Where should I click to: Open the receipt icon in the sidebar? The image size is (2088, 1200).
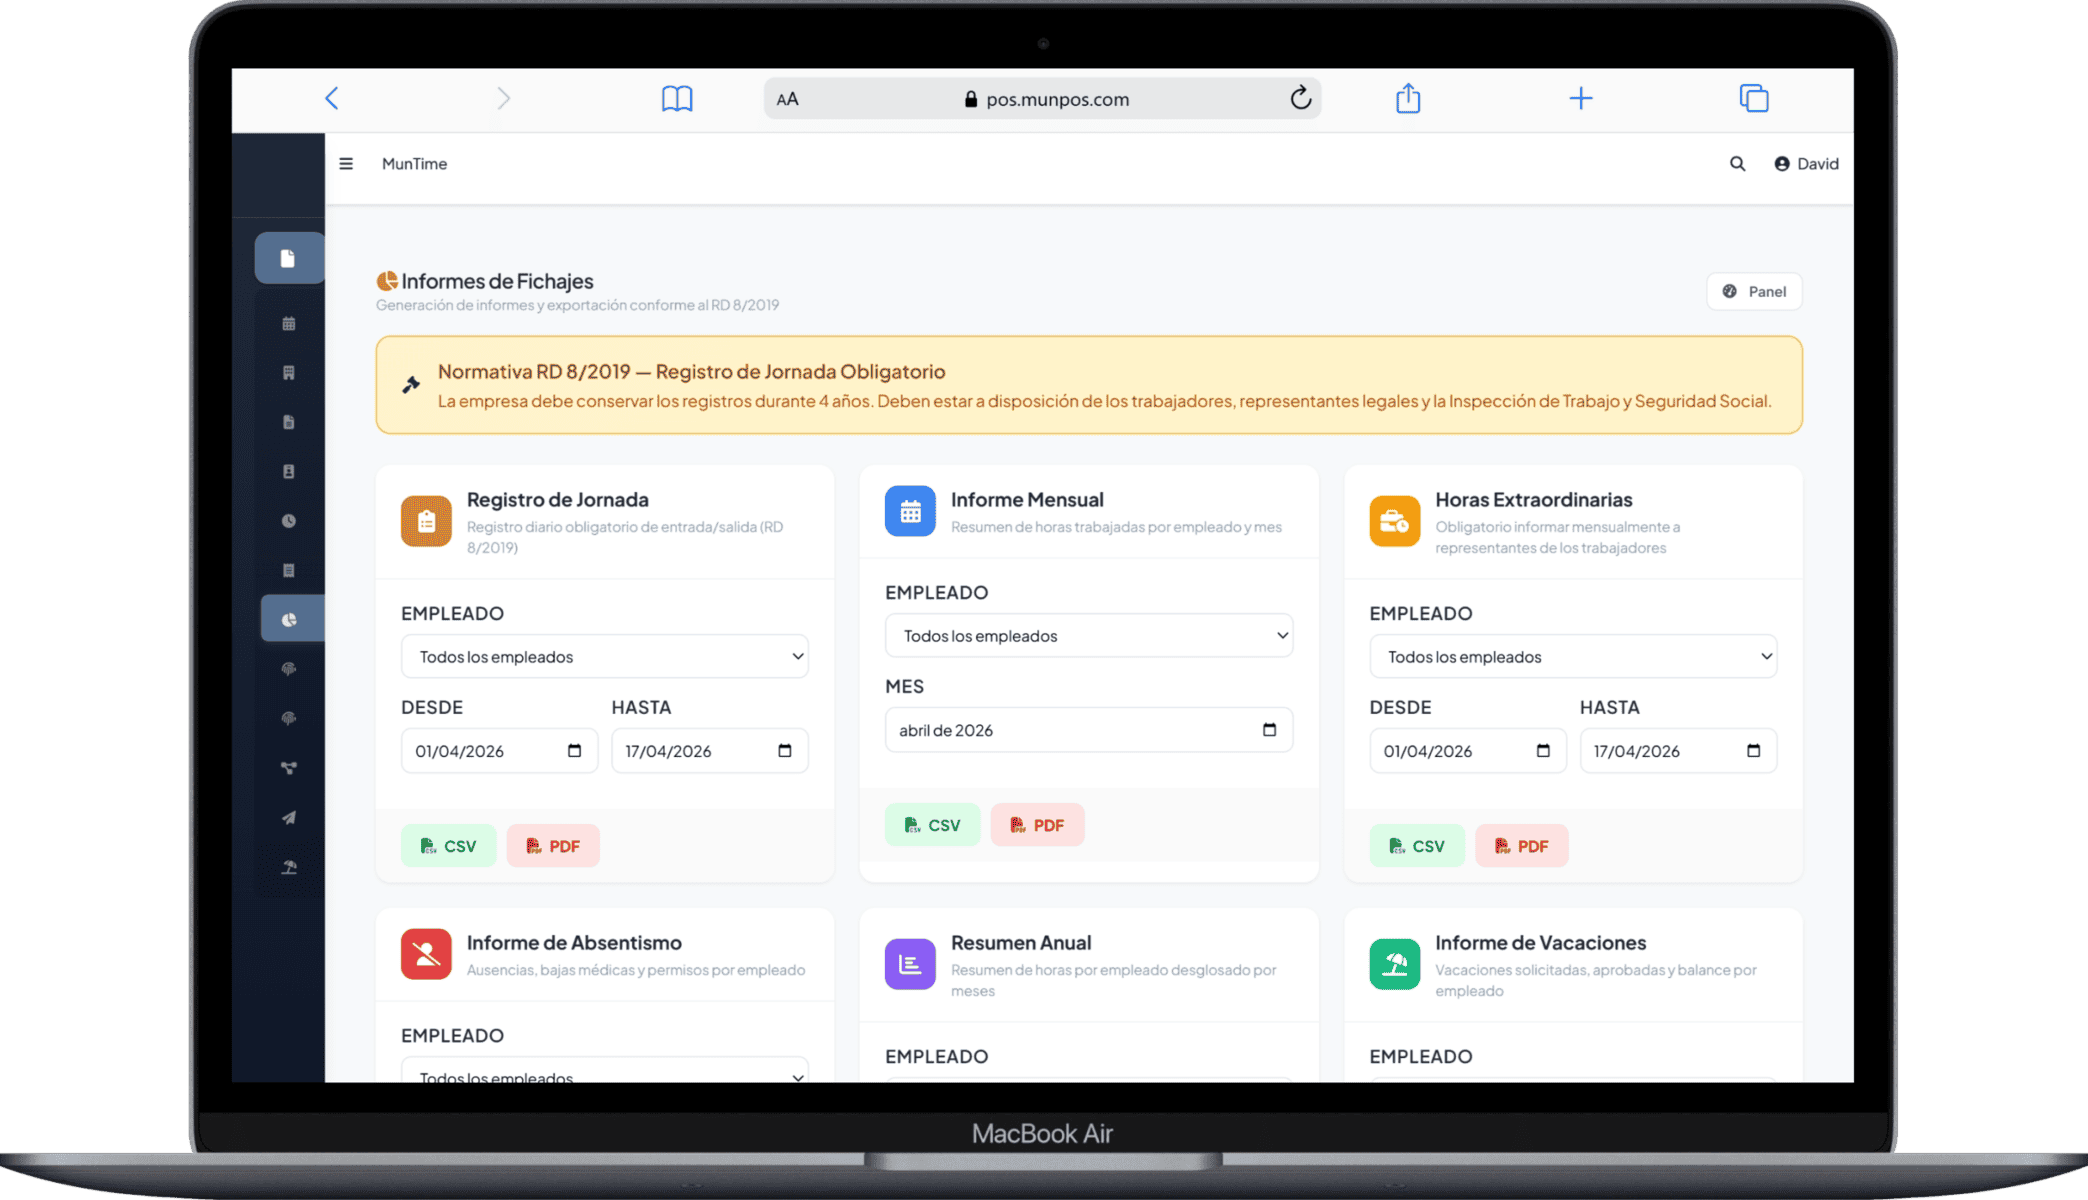(289, 570)
